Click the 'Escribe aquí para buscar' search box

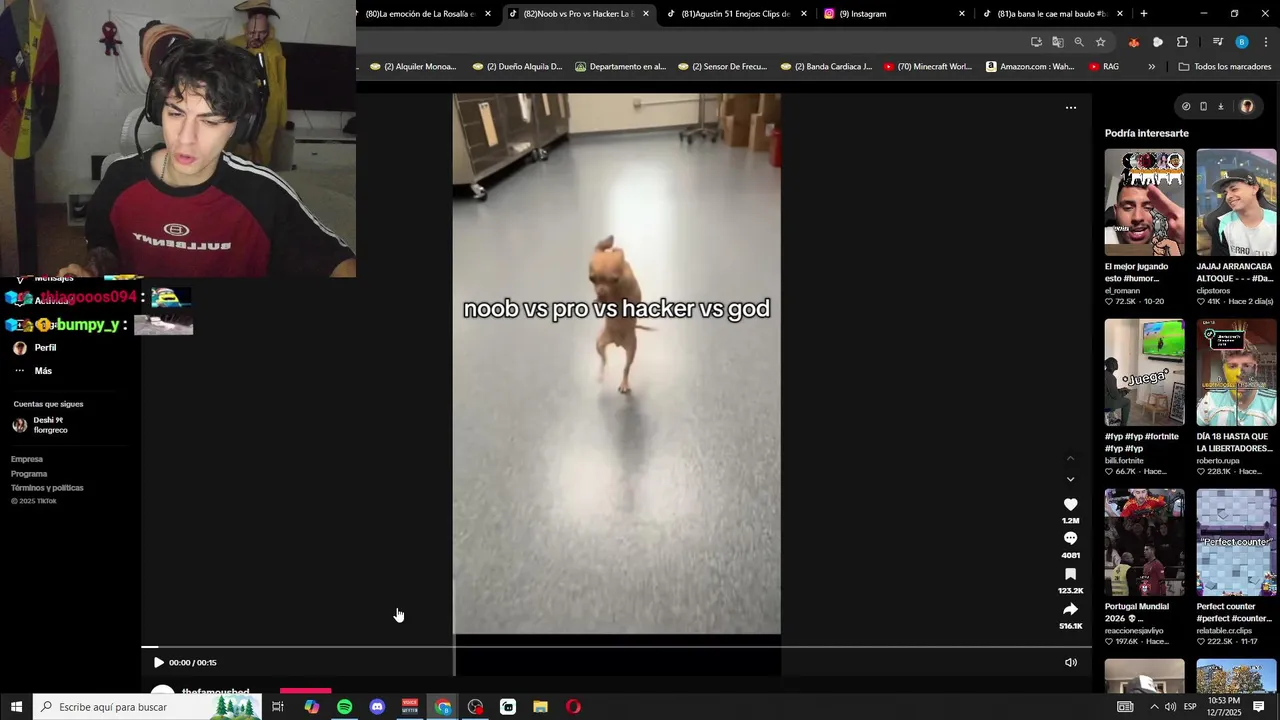[x=147, y=707]
